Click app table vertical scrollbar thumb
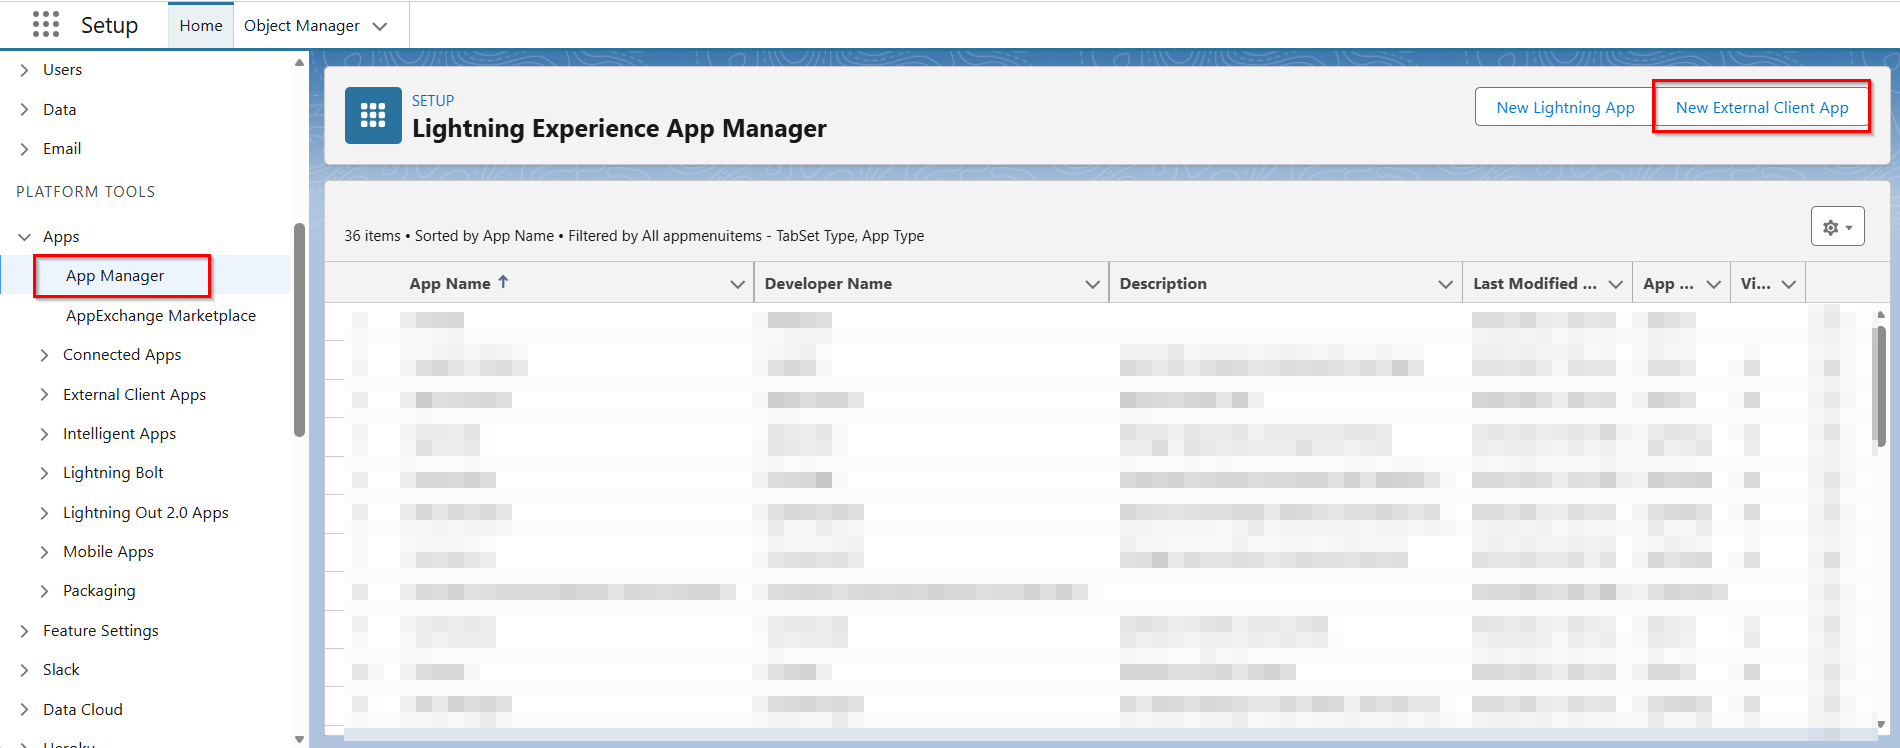Viewport: 1900px width, 748px height. point(1881,387)
